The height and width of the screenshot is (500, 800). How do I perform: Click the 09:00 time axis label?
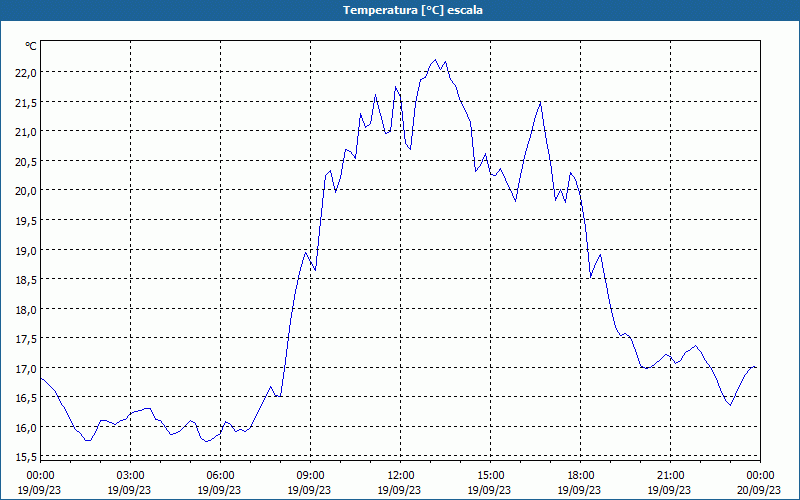[310, 476]
